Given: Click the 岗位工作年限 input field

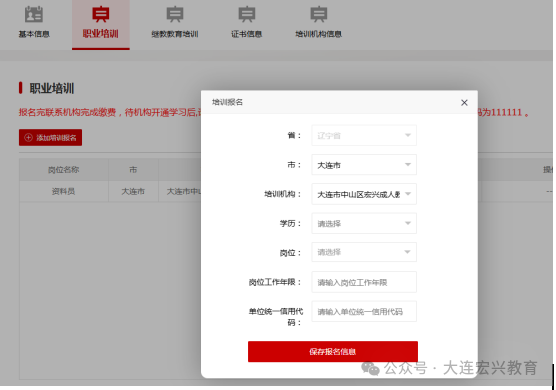Looking at the screenshot, I should [x=364, y=282].
